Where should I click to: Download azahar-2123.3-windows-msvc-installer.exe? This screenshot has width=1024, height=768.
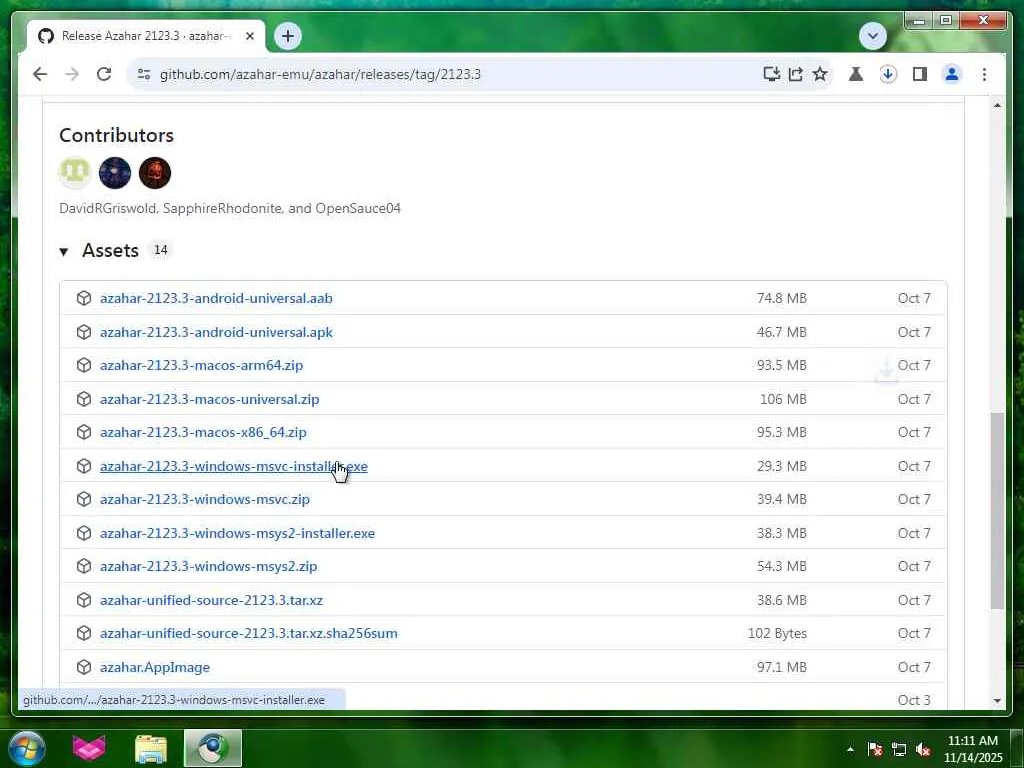pyautogui.click(x=234, y=466)
